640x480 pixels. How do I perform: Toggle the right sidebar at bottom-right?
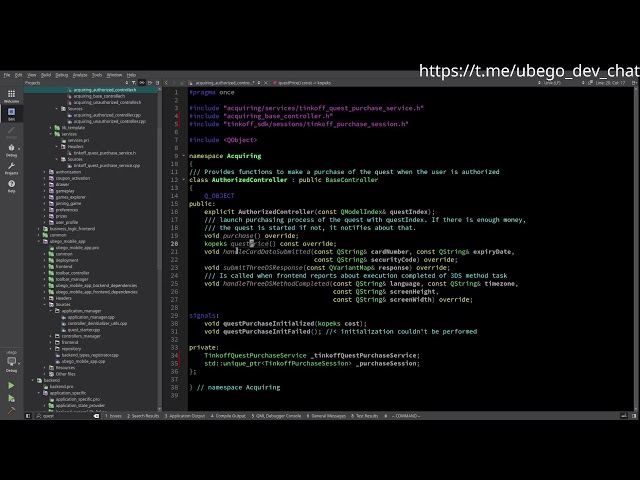634,416
